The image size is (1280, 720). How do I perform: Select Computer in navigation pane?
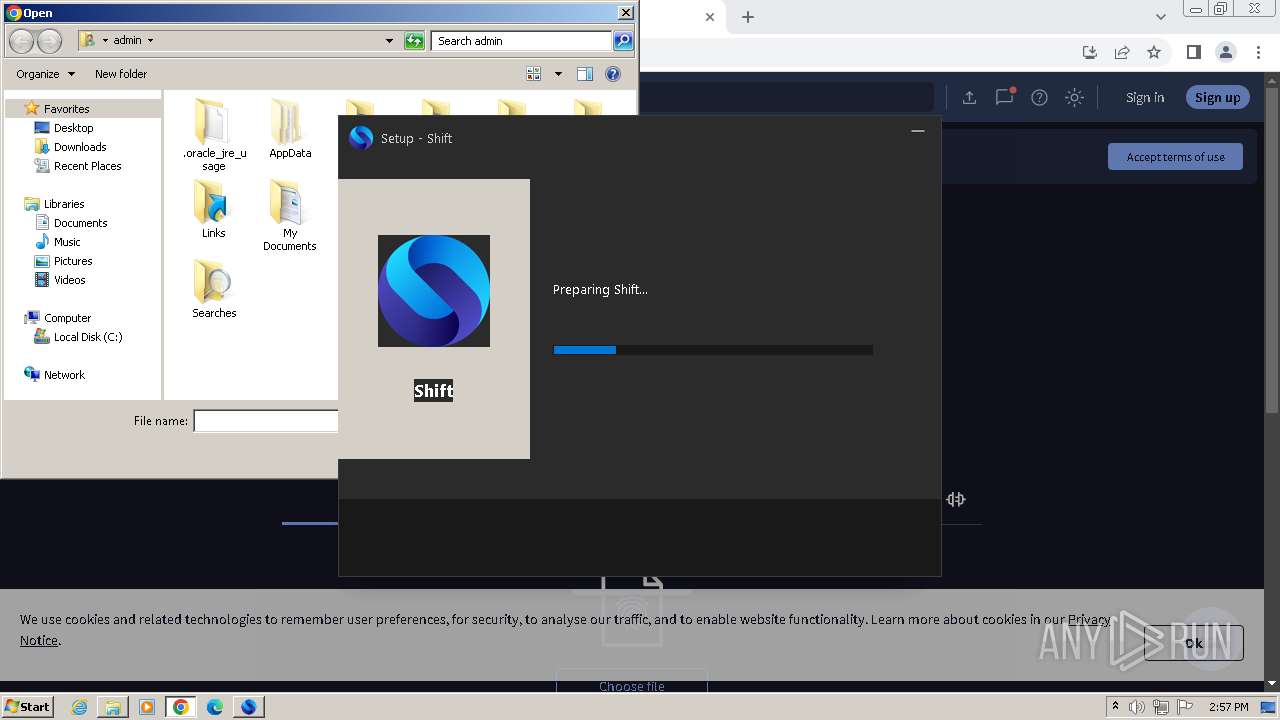tap(67, 317)
